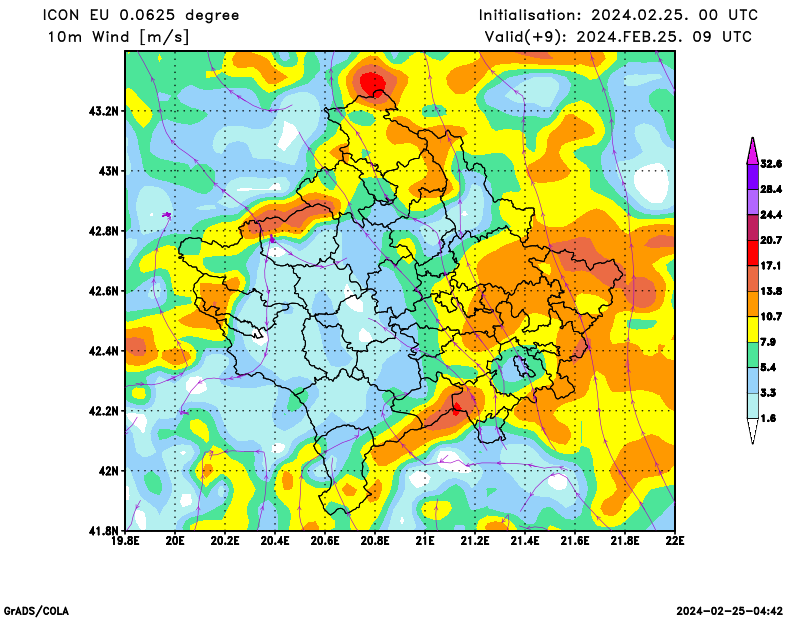Click the 43N latitude label
The height and width of the screenshot is (618, 800).
pyautogui.click(x=109, y=171)
